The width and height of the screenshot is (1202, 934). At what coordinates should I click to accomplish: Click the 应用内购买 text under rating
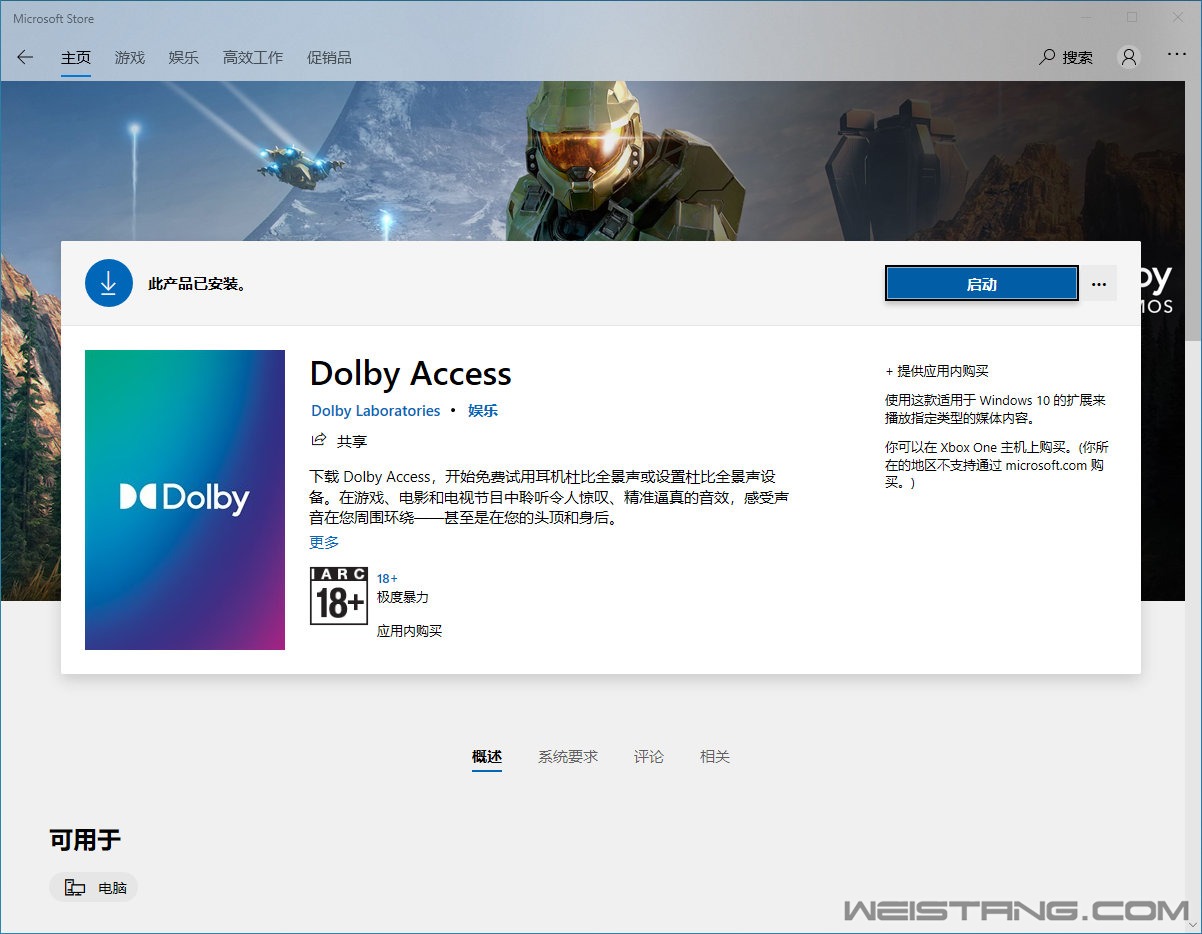pyautogui.click(x=409, y=631)
